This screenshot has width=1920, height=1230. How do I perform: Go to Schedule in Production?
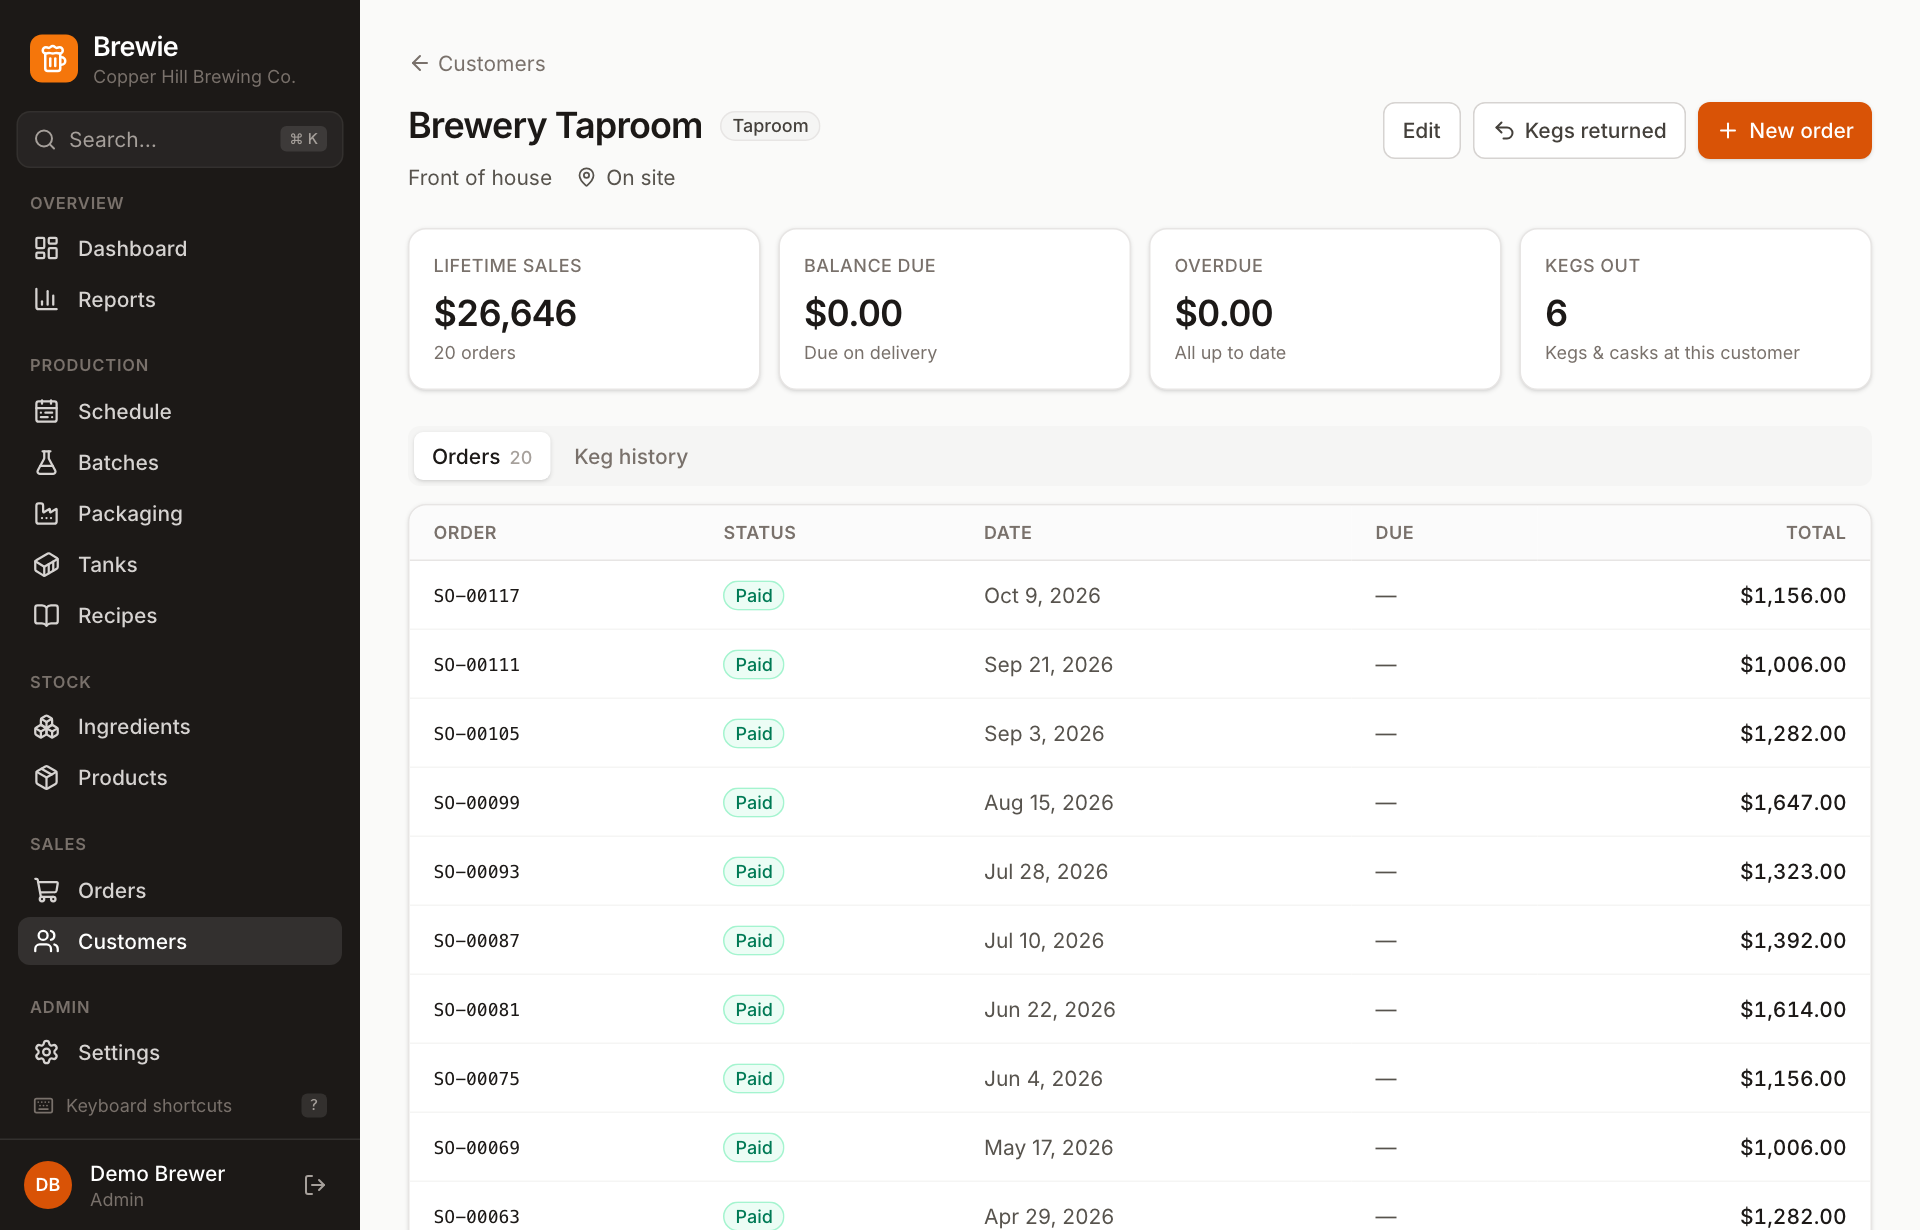coord(180,411)
